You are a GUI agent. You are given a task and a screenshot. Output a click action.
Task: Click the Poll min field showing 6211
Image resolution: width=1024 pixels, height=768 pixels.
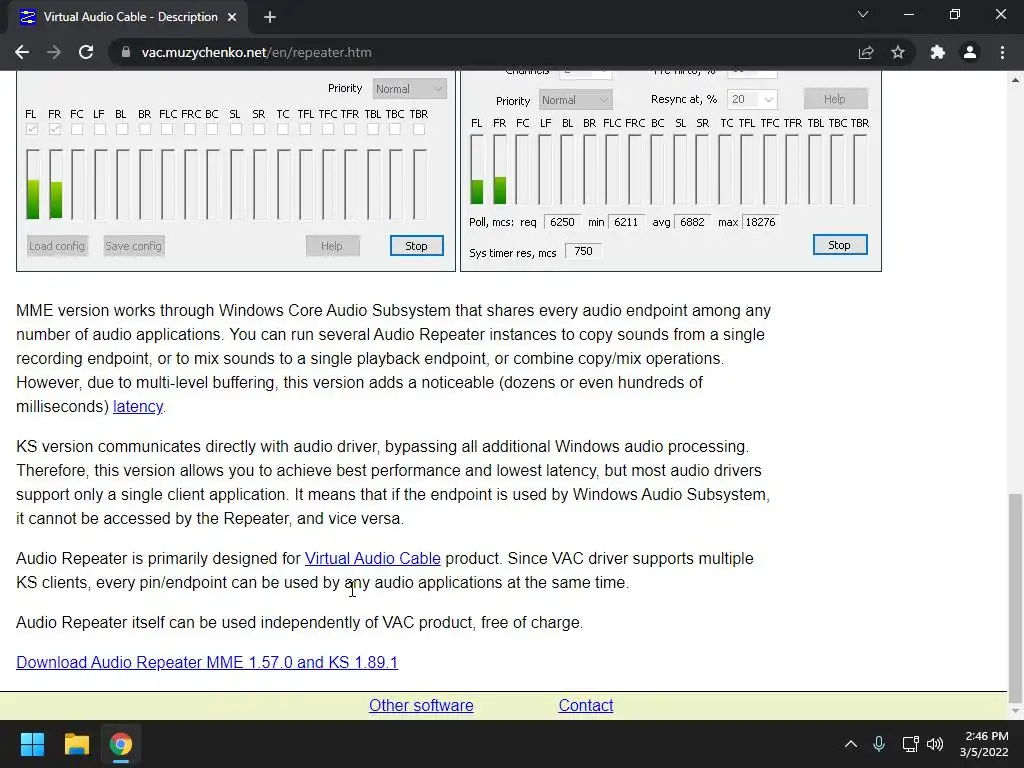coord(626,222)
